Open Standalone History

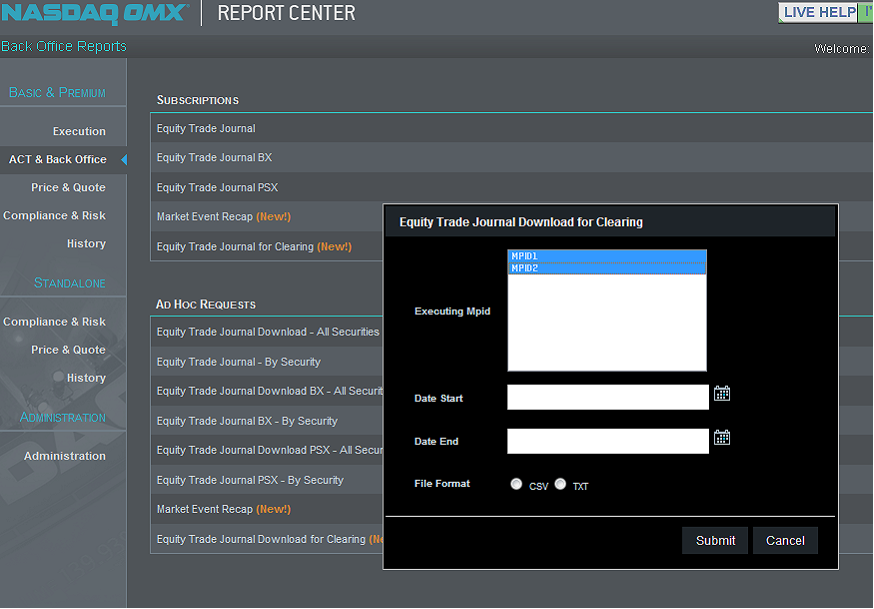point(86,378)
